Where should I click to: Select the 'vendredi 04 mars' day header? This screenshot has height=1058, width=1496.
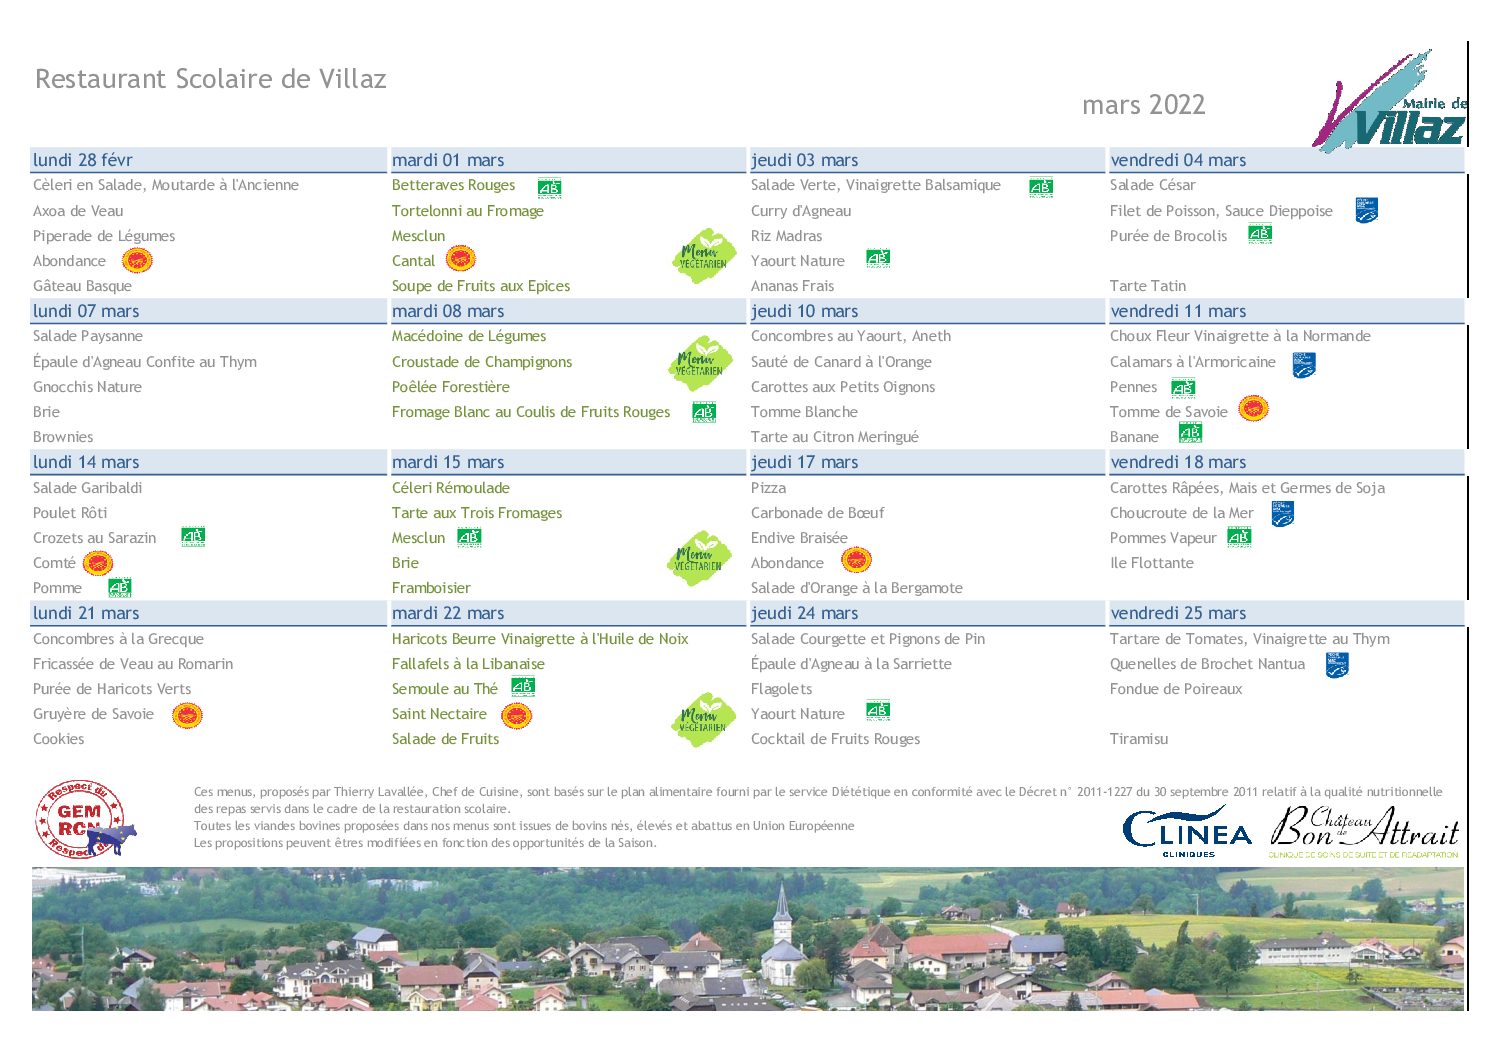point(1286,160)
